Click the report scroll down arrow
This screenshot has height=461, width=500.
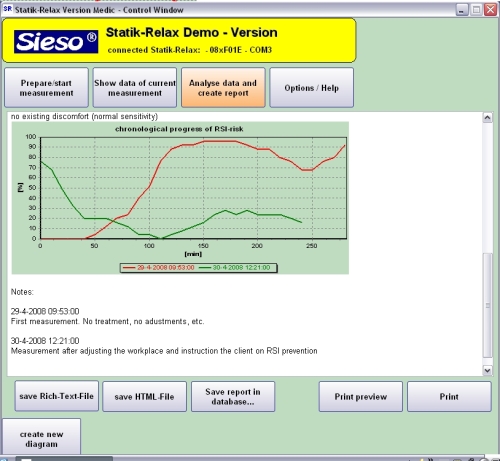click(487, 370)
